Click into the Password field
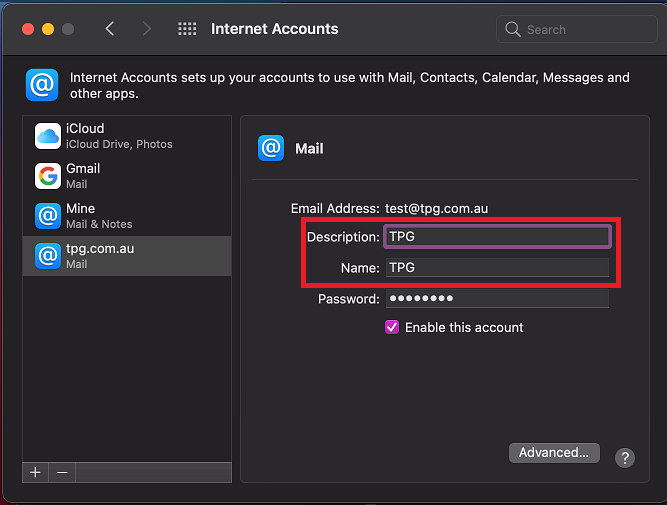 click(x=497, y=299)
